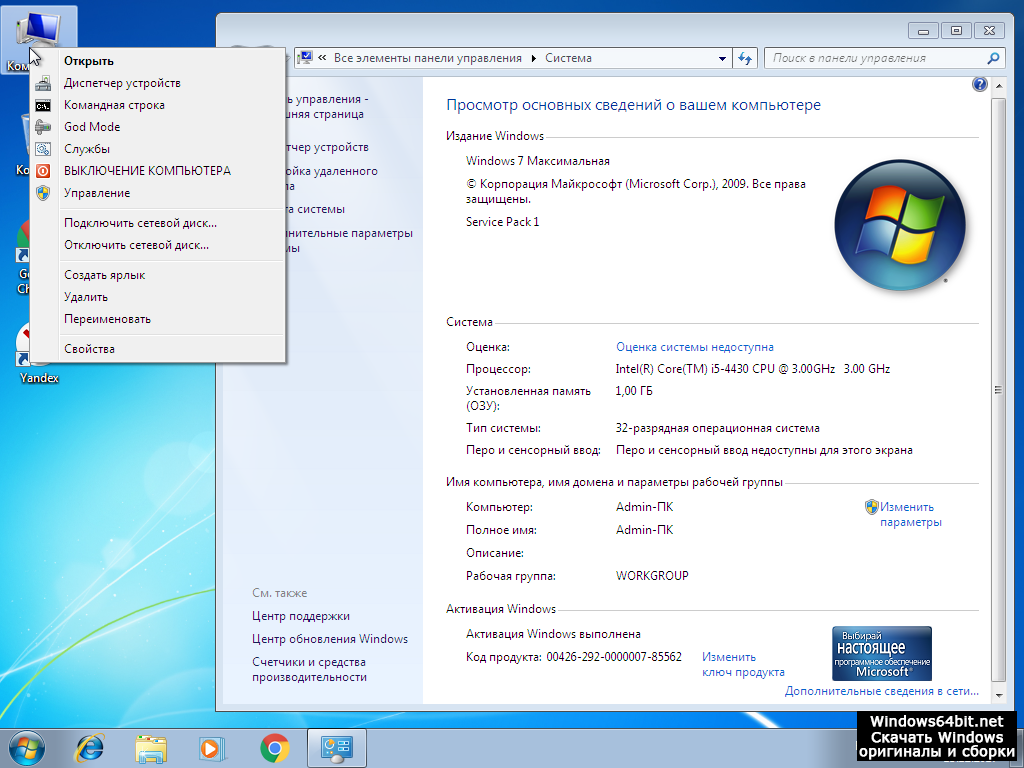The height and width of the screenshot is (768, 1024).
Task: Click Все элементы панели управления breadcrumb
Action: 428,58
